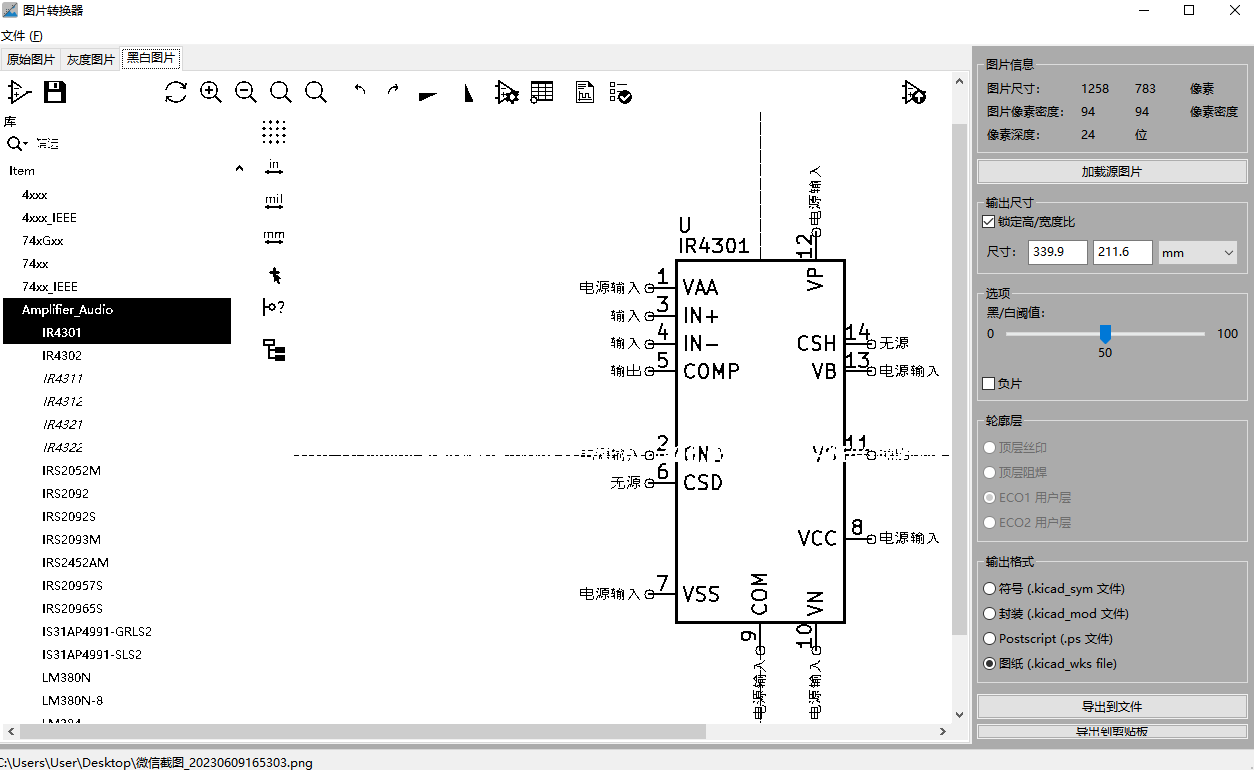Set measurement units to mm
This screenshot has height=770, width=1254.
coord(274,236)
